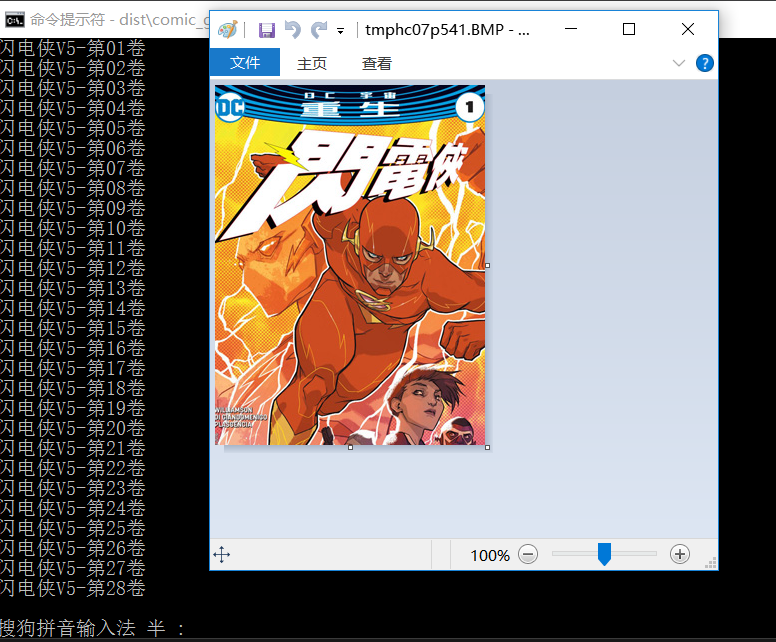The height and width of the screenshot is (642, 776).
Task: Click the Flash comic cover canvas image
Action: coord(350,265)
